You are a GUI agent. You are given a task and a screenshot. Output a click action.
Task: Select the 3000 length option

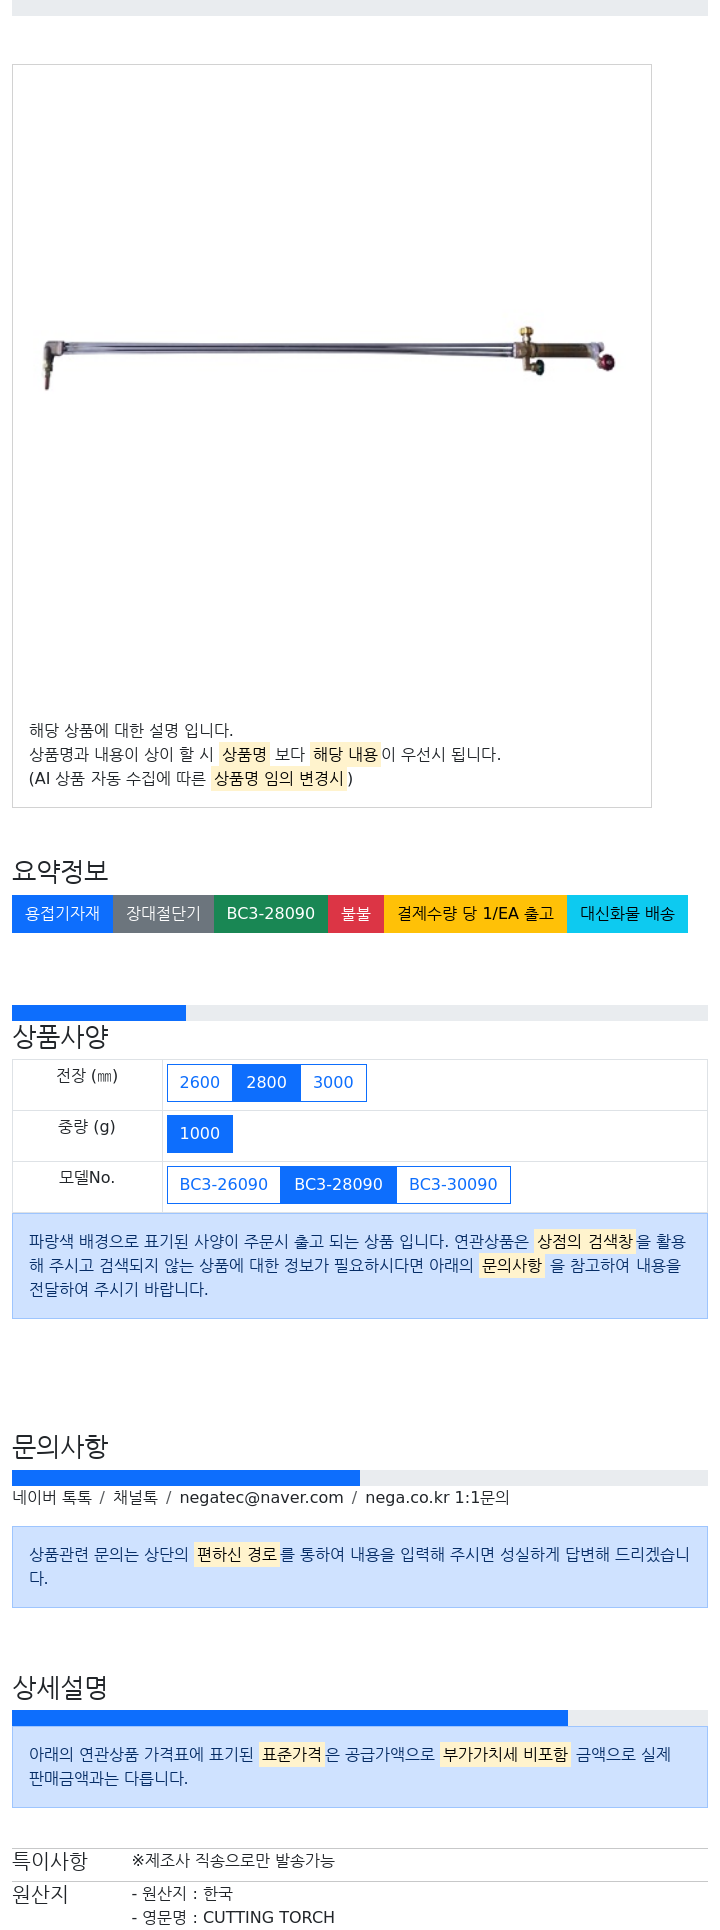tap(333, 1083)
